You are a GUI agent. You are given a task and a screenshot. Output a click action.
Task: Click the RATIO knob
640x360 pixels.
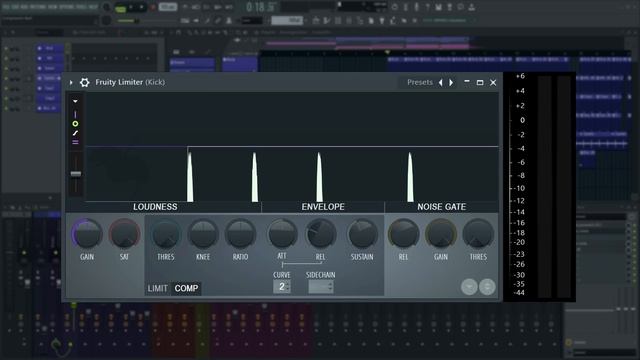240,234
